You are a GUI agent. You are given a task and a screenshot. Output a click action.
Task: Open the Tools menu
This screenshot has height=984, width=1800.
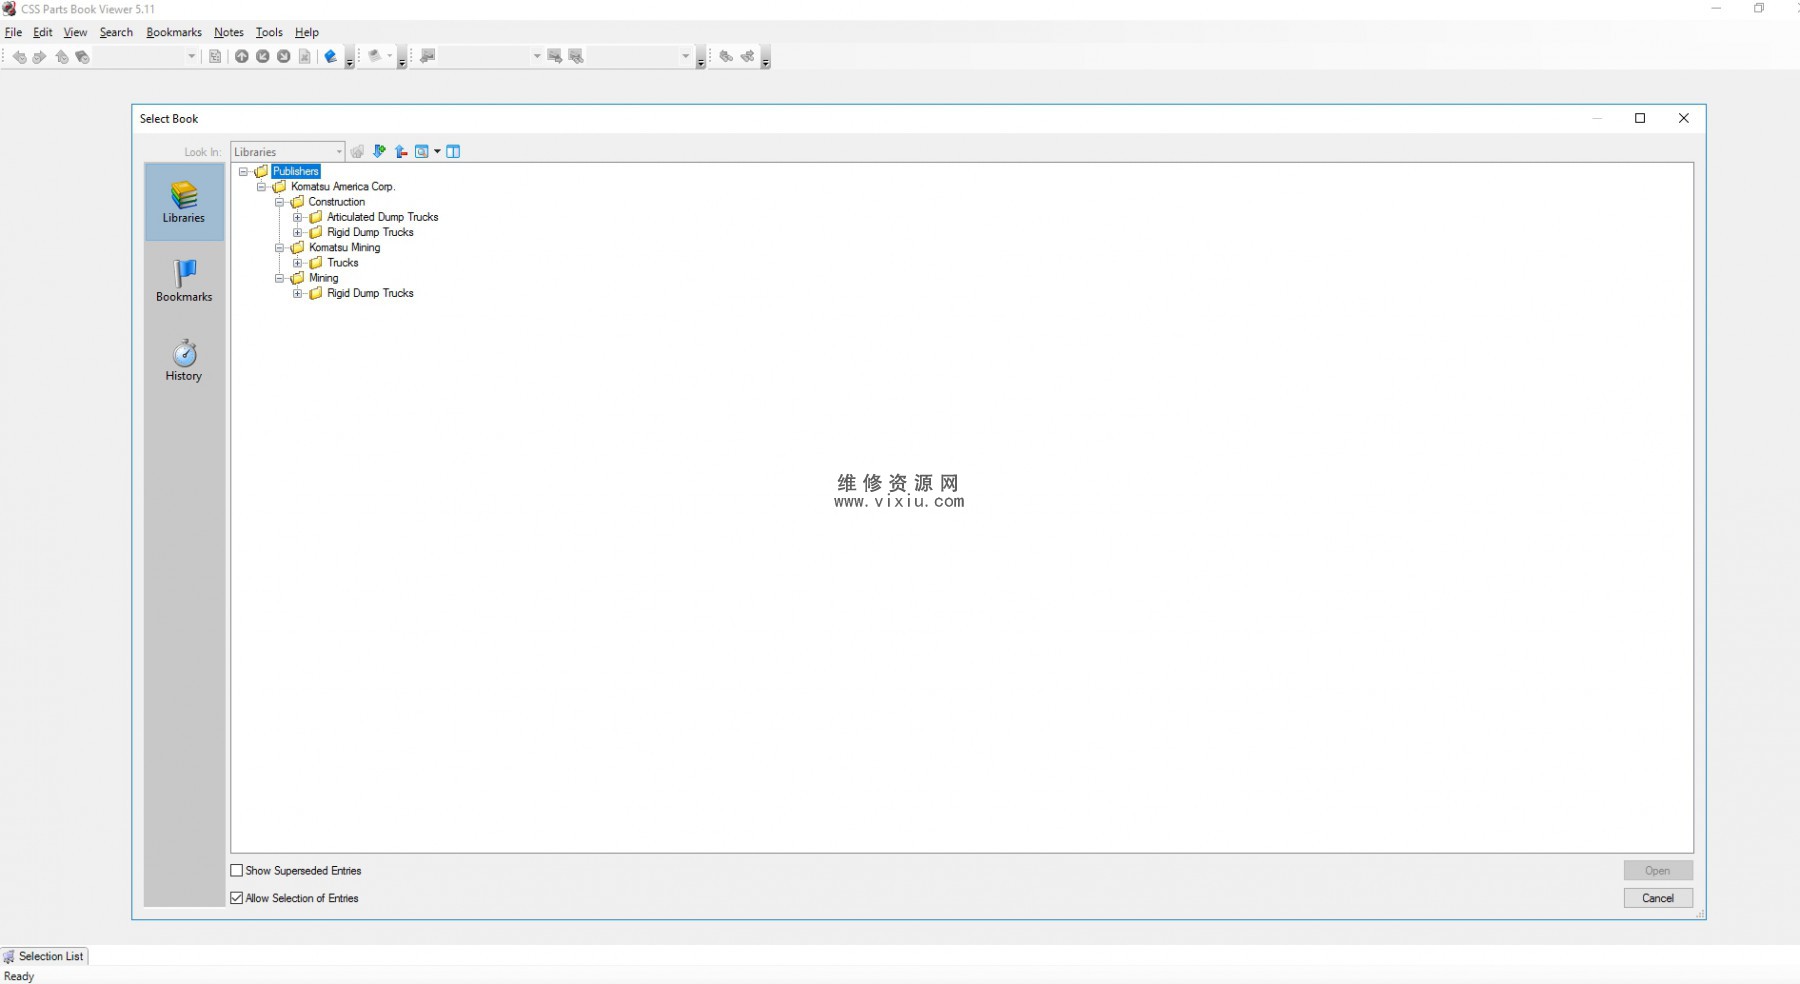click(269, 32)
